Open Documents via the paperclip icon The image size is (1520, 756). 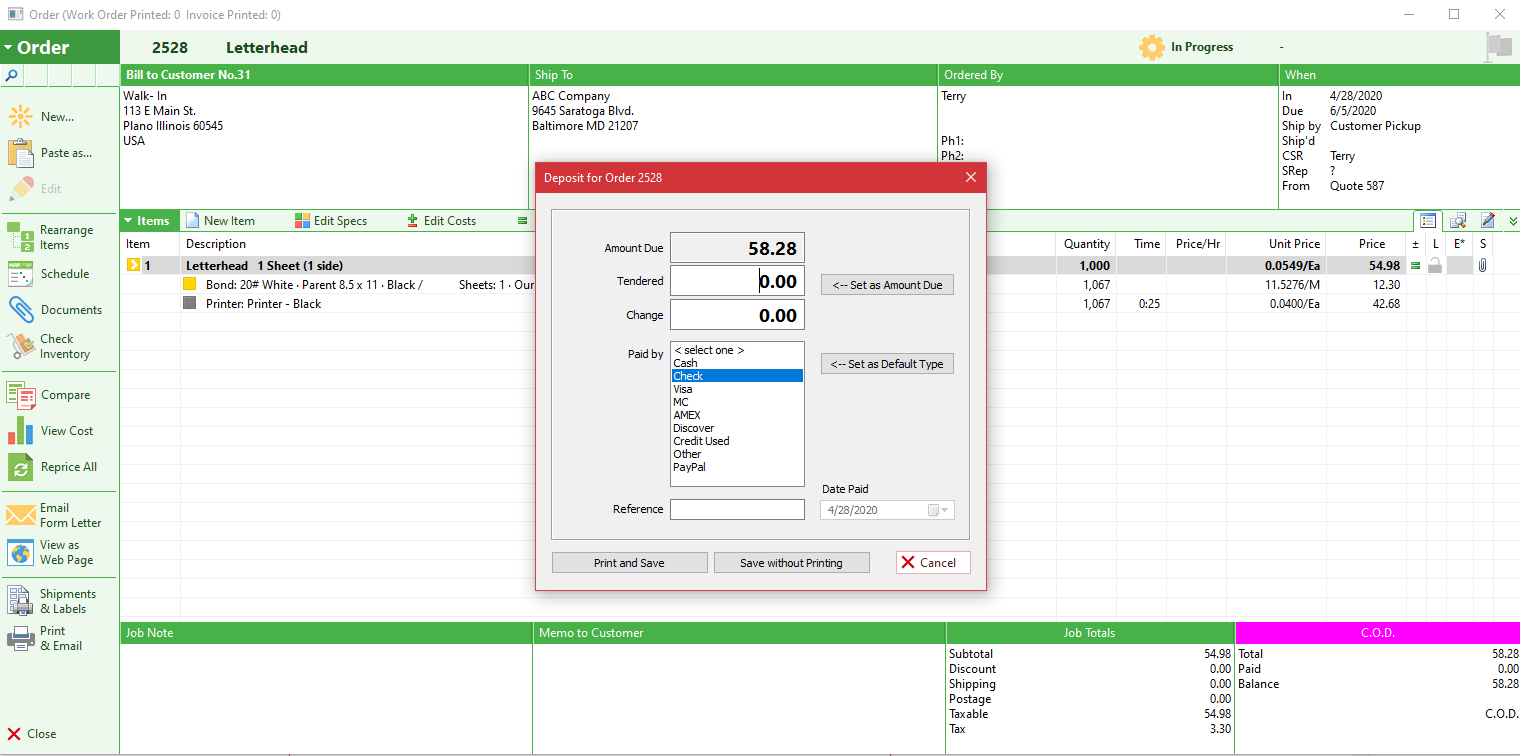20,310
